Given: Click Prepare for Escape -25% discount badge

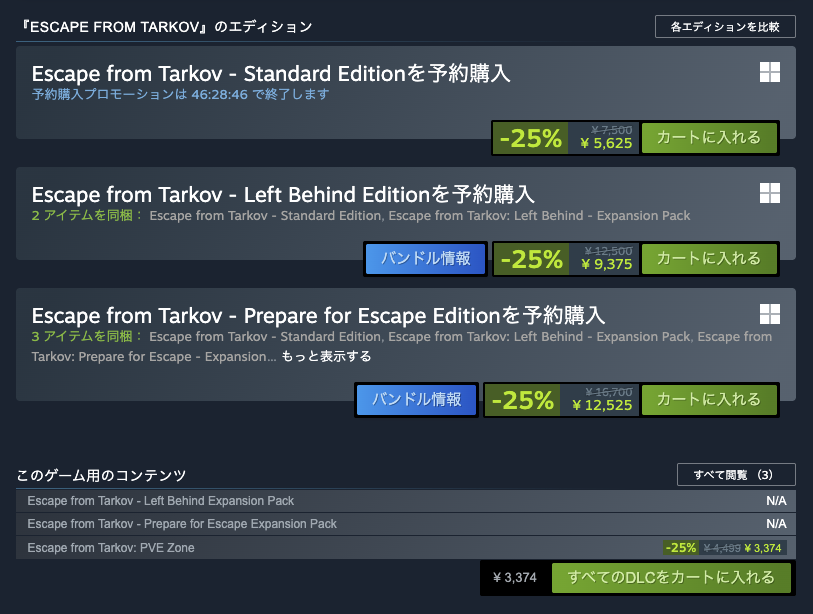Looking at the screenshot, I should (522, 400).
